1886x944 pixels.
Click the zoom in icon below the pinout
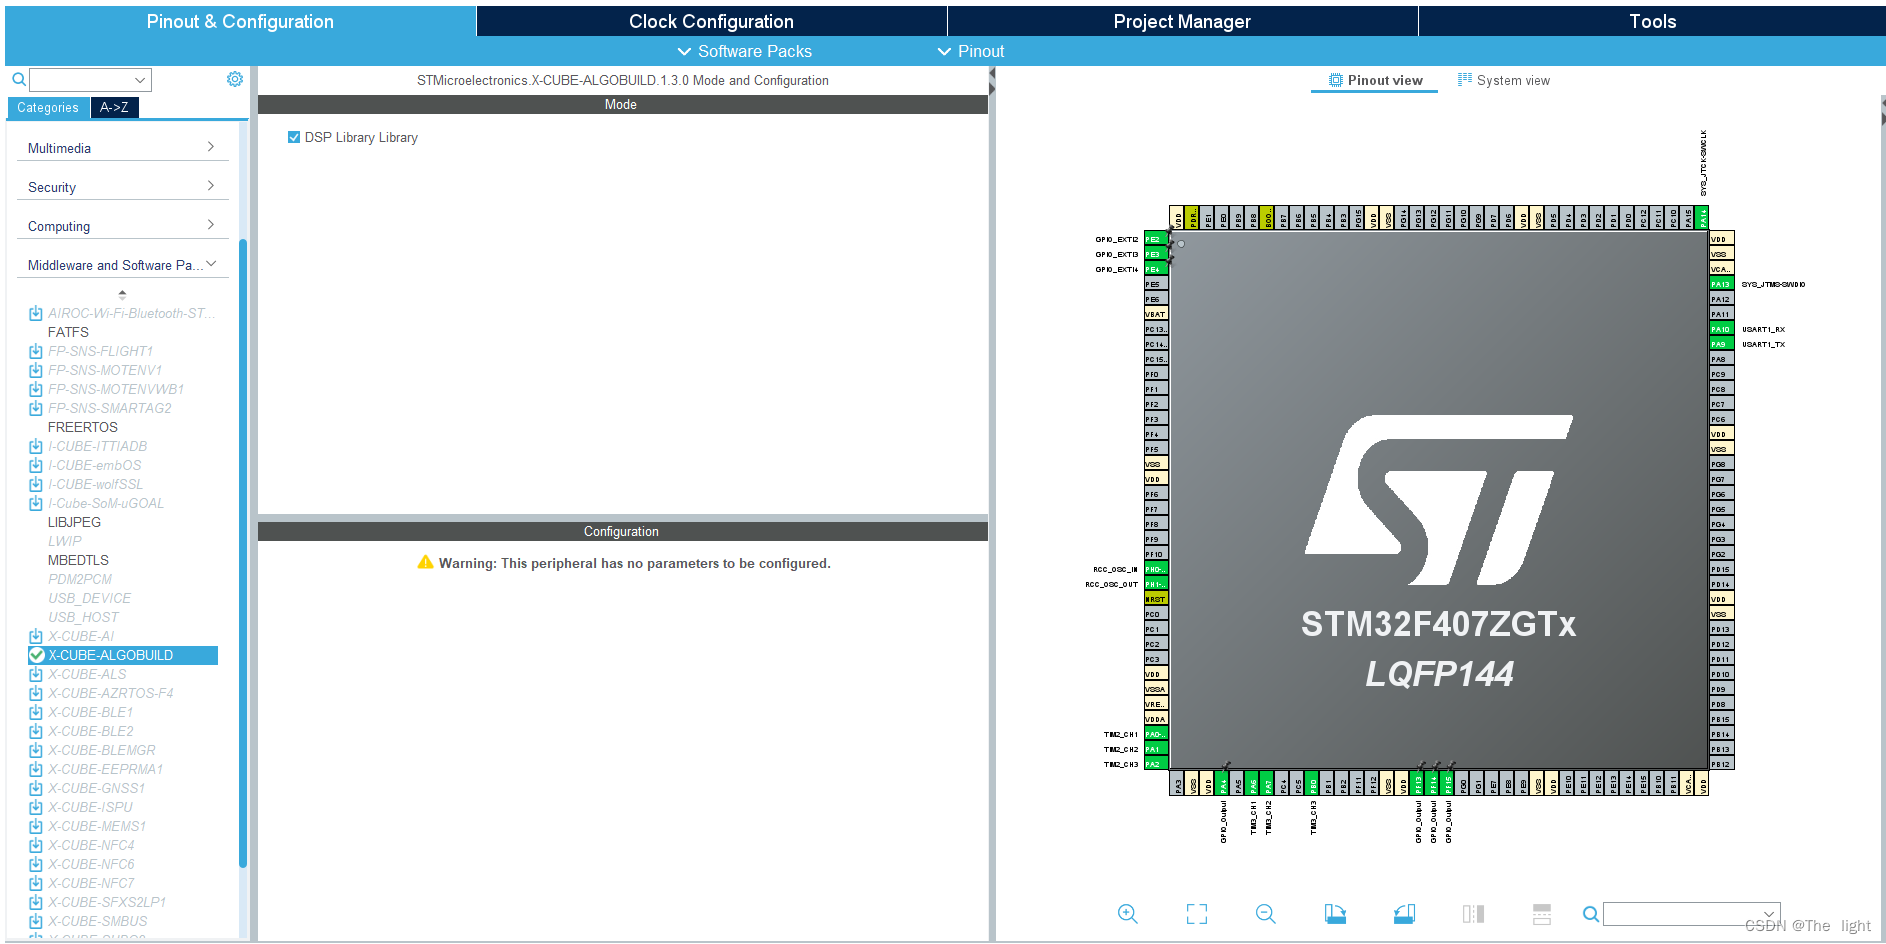[x=1128, y=913]
